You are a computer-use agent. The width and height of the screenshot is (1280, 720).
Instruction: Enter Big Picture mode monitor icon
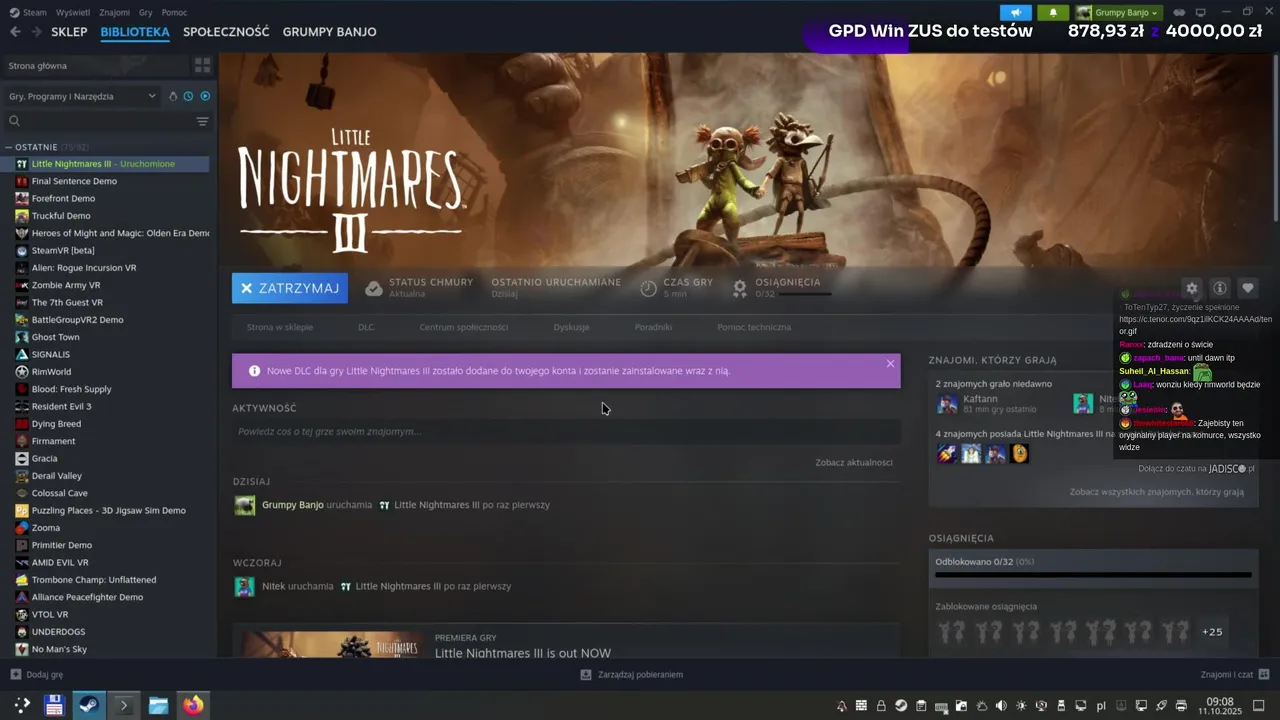(x=1201, y=13)
